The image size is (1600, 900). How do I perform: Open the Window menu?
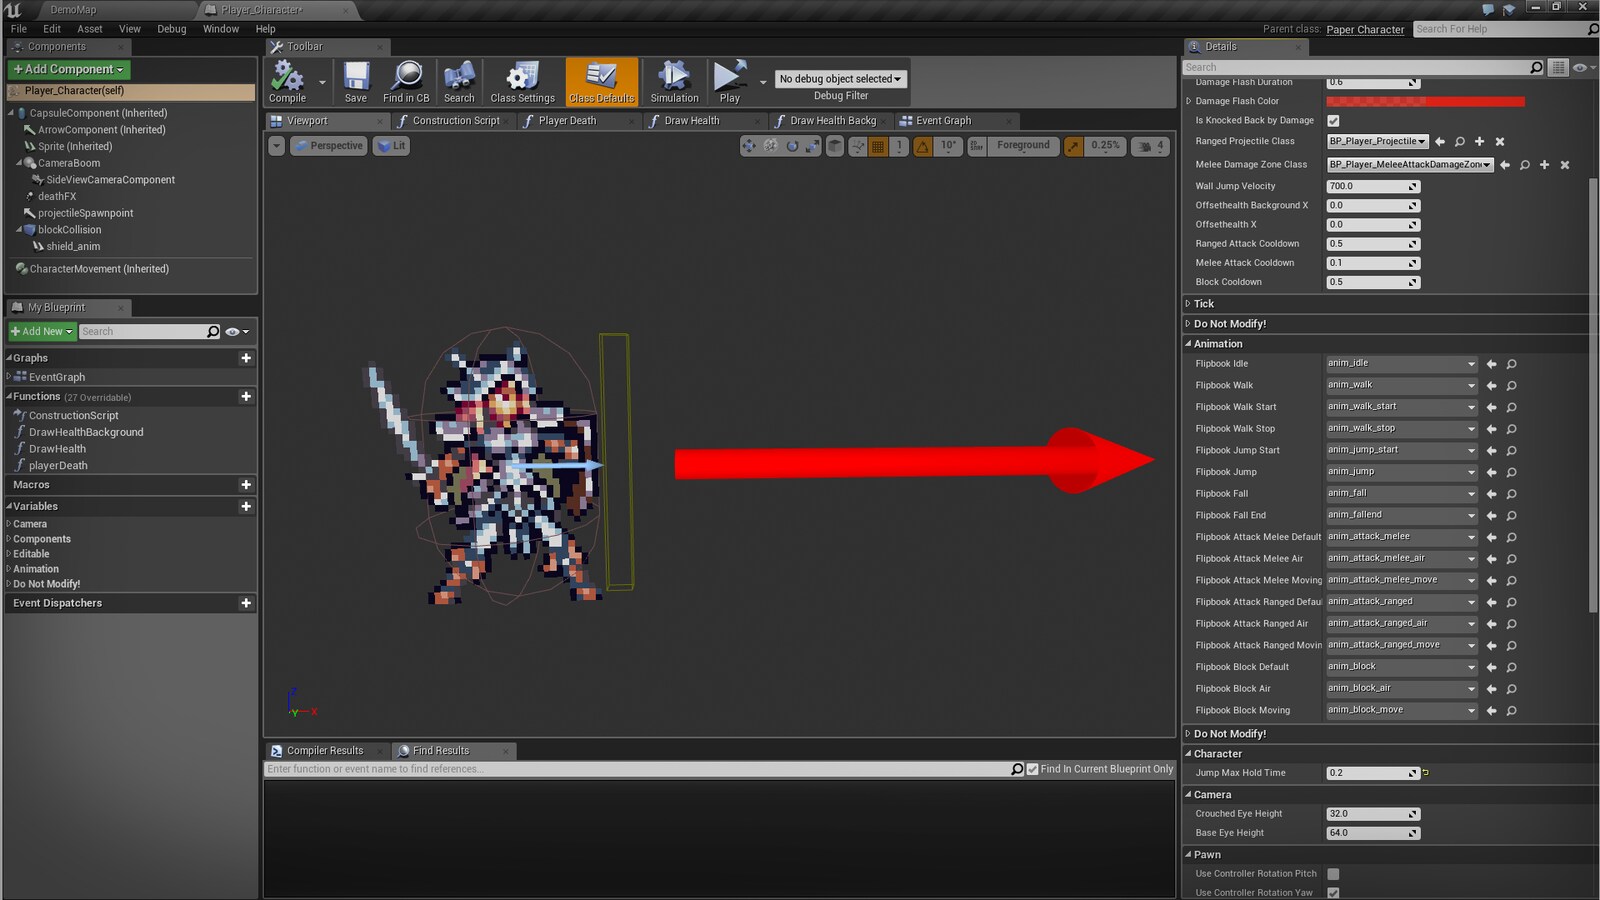(220, 29)
